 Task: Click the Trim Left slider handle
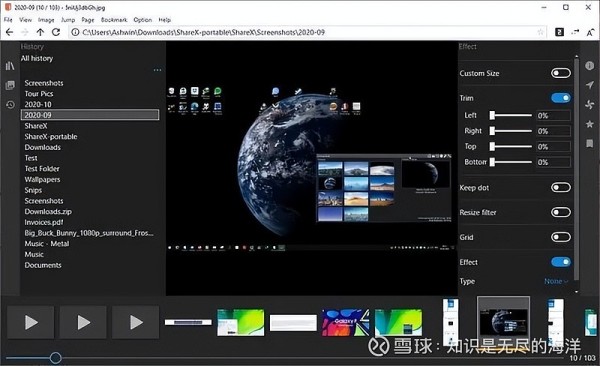pyautogui.click(x=492, y=115)
